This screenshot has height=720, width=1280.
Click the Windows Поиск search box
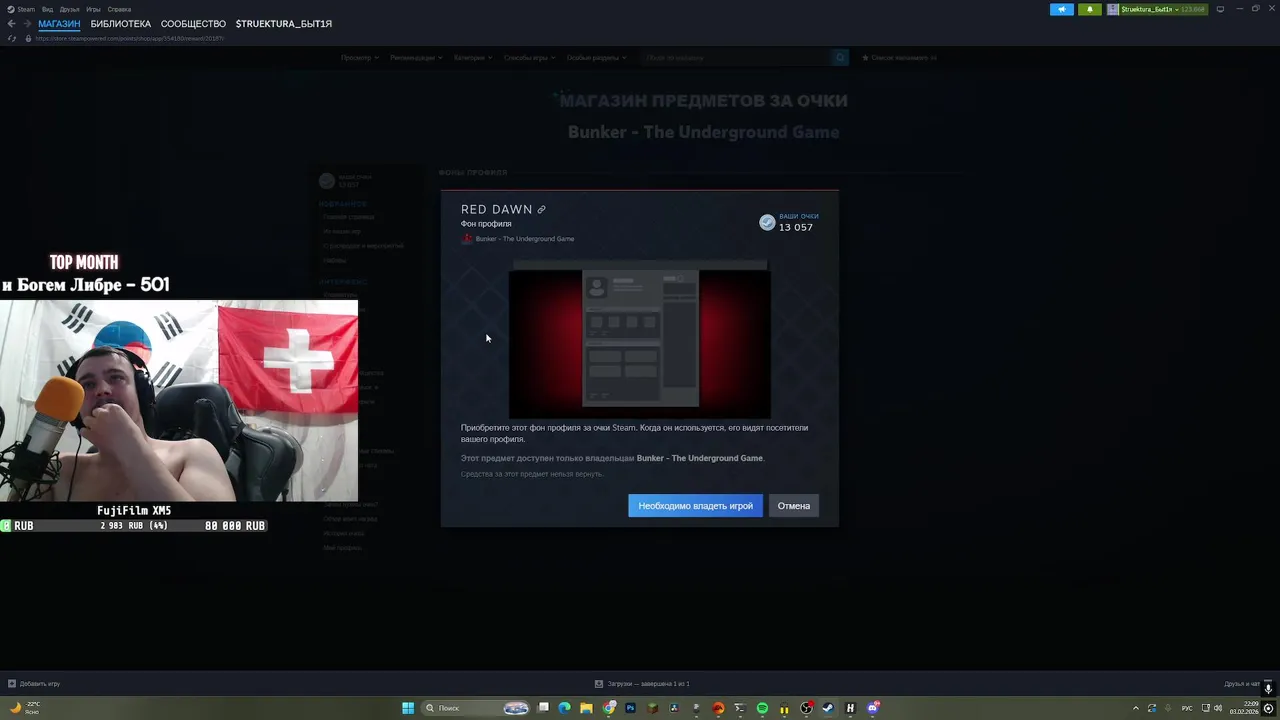(x=475, y=708)
